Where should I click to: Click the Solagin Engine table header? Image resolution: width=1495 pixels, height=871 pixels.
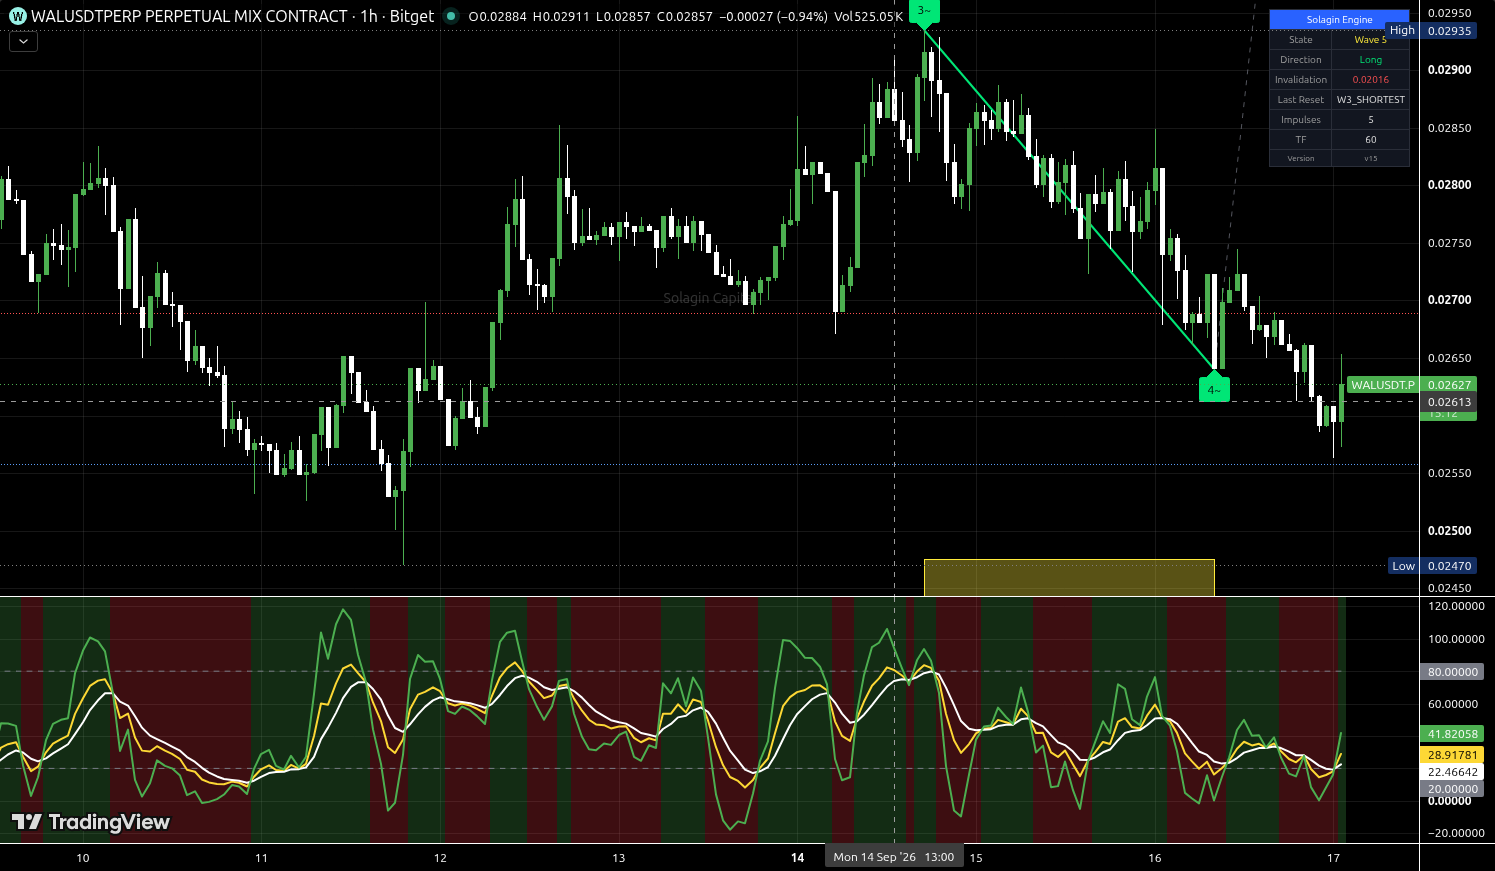coord(1339,20)
